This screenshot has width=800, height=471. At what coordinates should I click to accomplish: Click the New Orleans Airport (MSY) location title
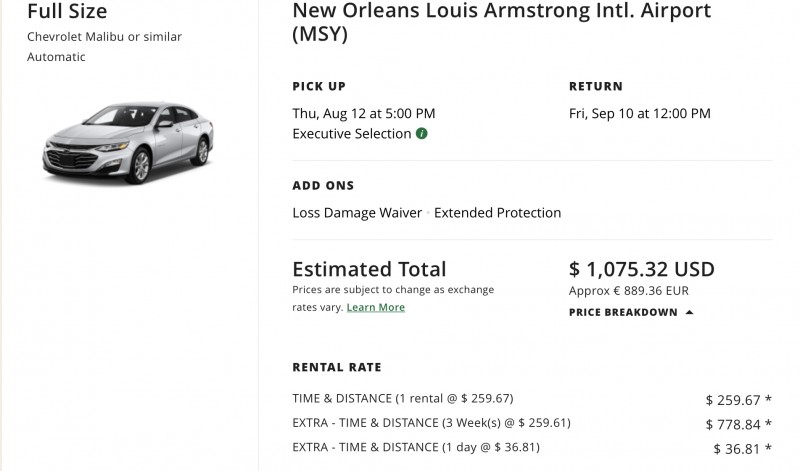pyautogui.click(x=501, y=23)
